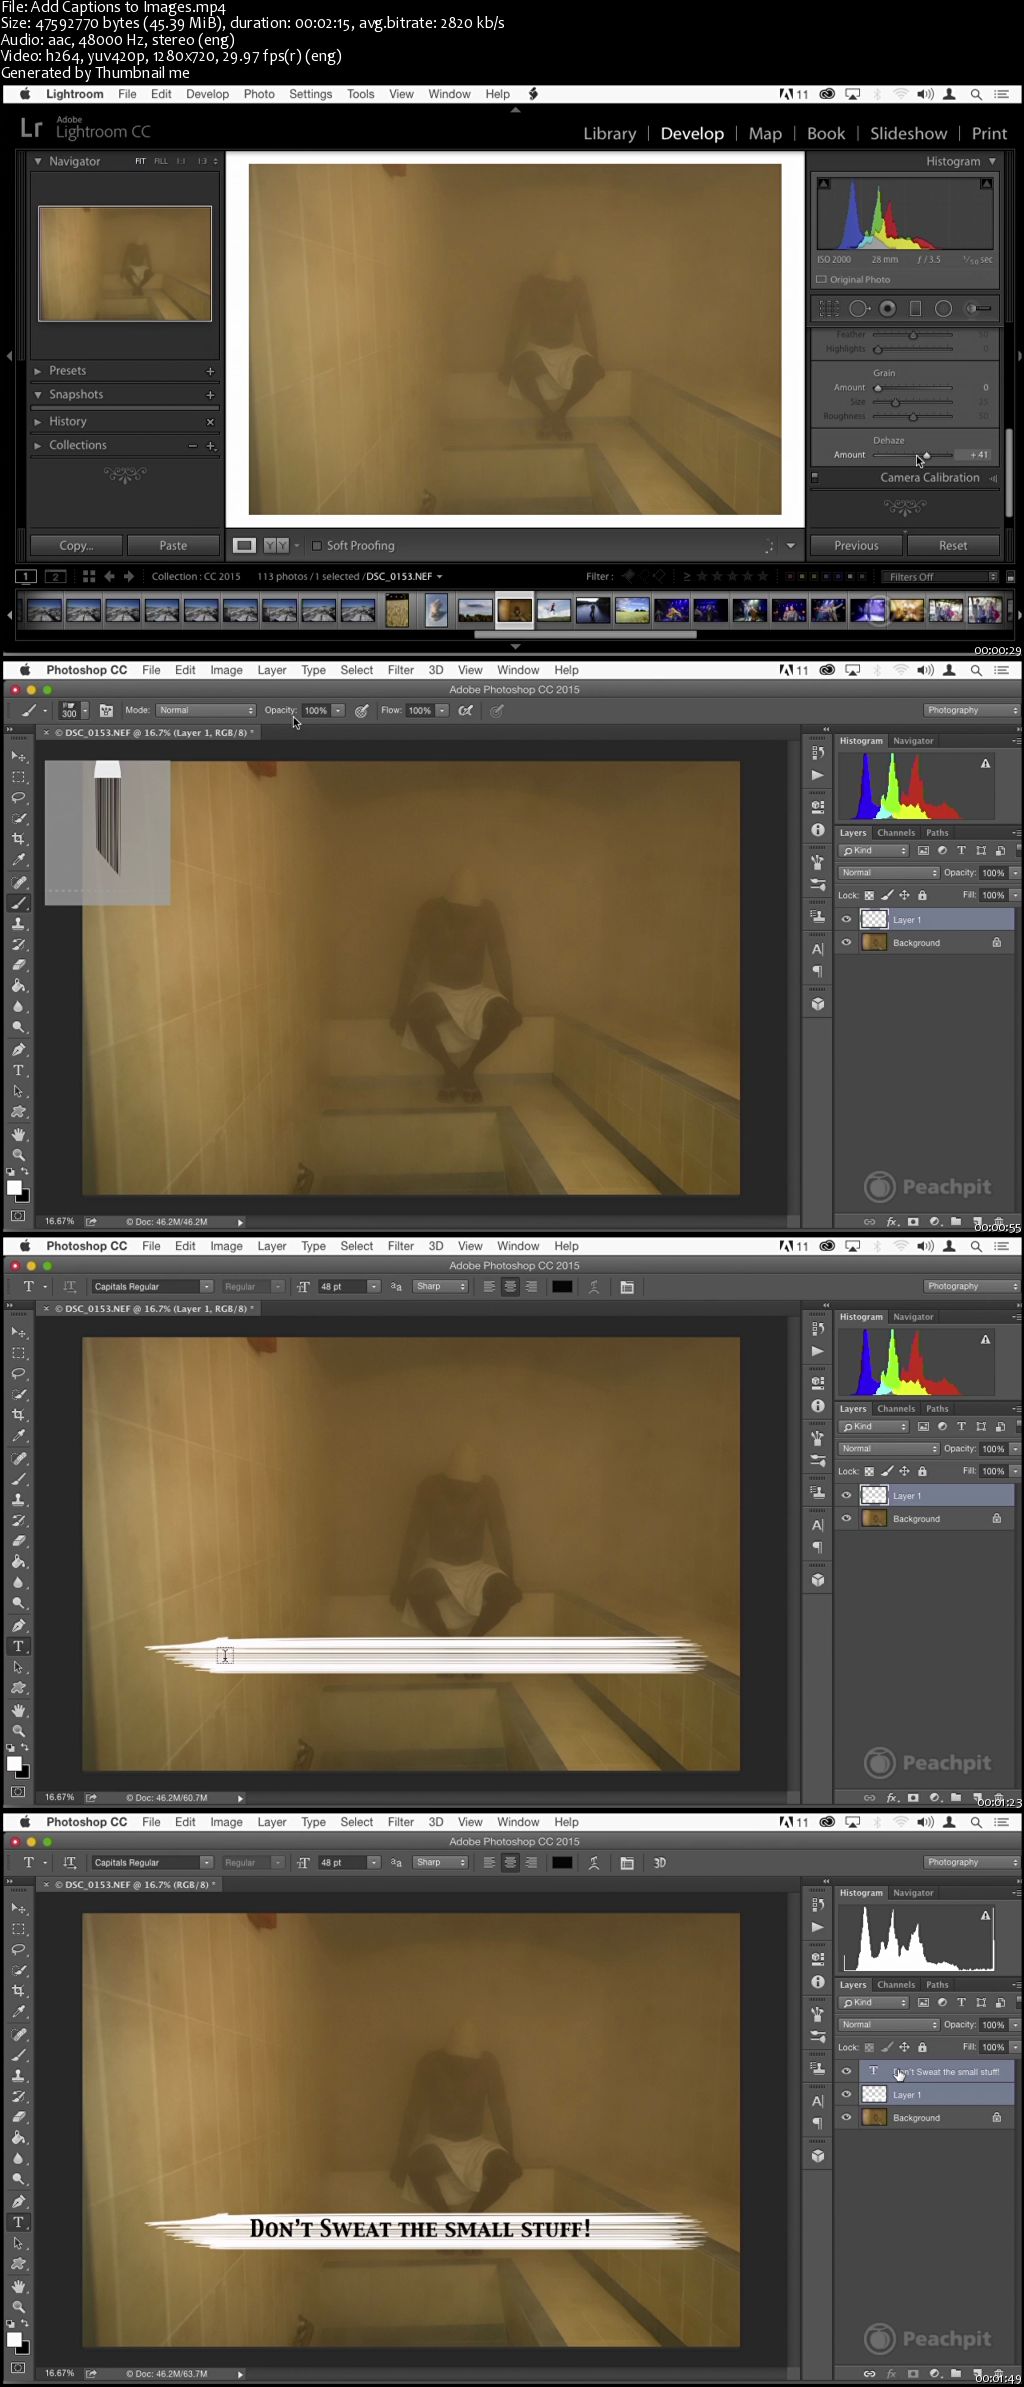Viewport: 1024px width, 2387px height.
Task: Select the Brush tool in 00:00:55 frame
Action: coord(18,903)
